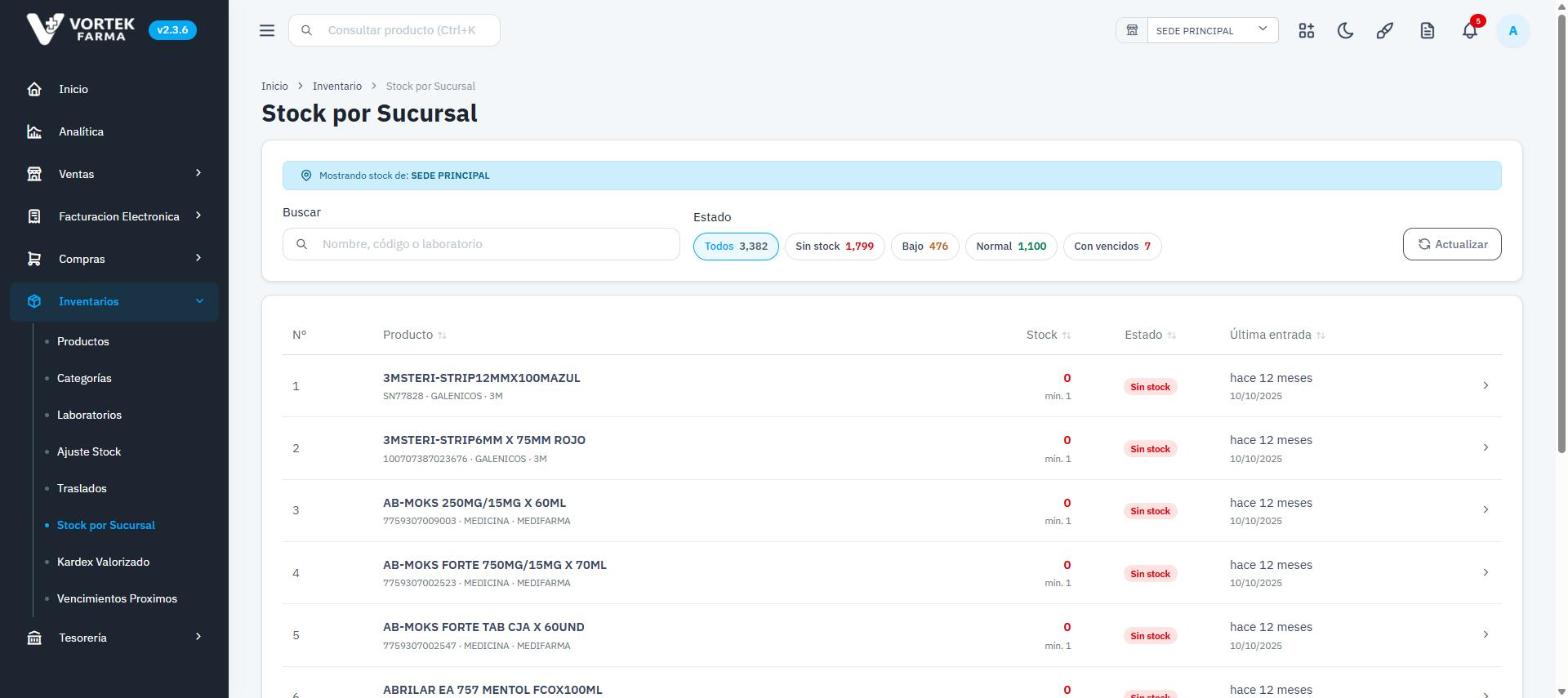Sort table by Última entrada column

(1277, 335)
